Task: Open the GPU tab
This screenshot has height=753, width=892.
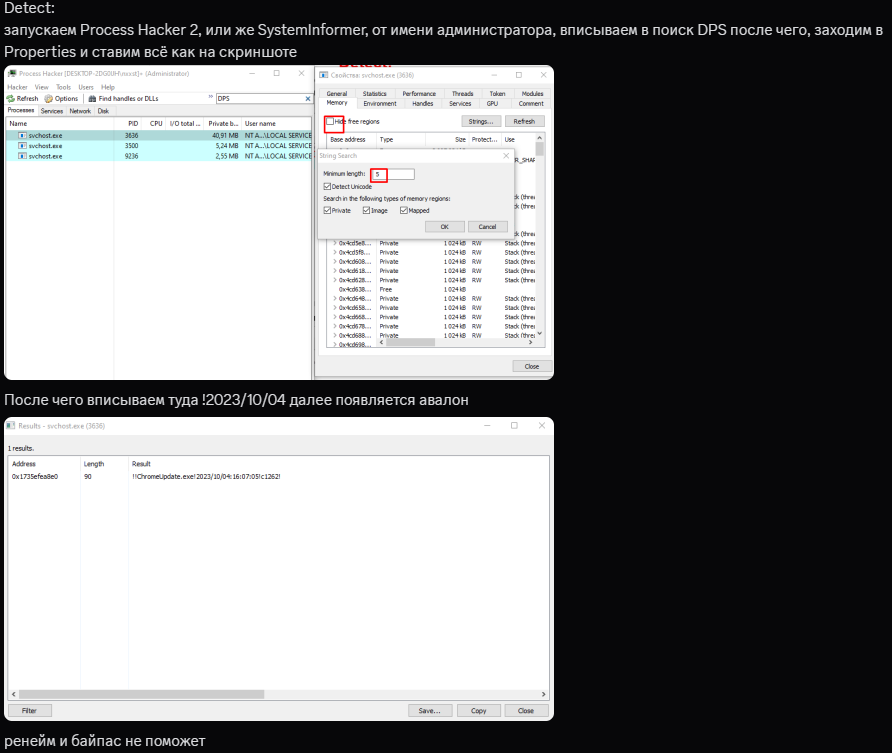Action: coord(492,104)
